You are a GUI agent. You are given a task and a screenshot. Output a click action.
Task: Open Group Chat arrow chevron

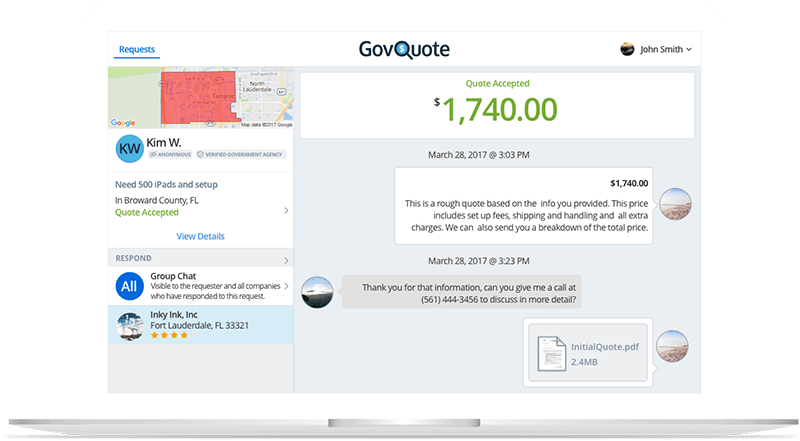(x=286, y=286)
